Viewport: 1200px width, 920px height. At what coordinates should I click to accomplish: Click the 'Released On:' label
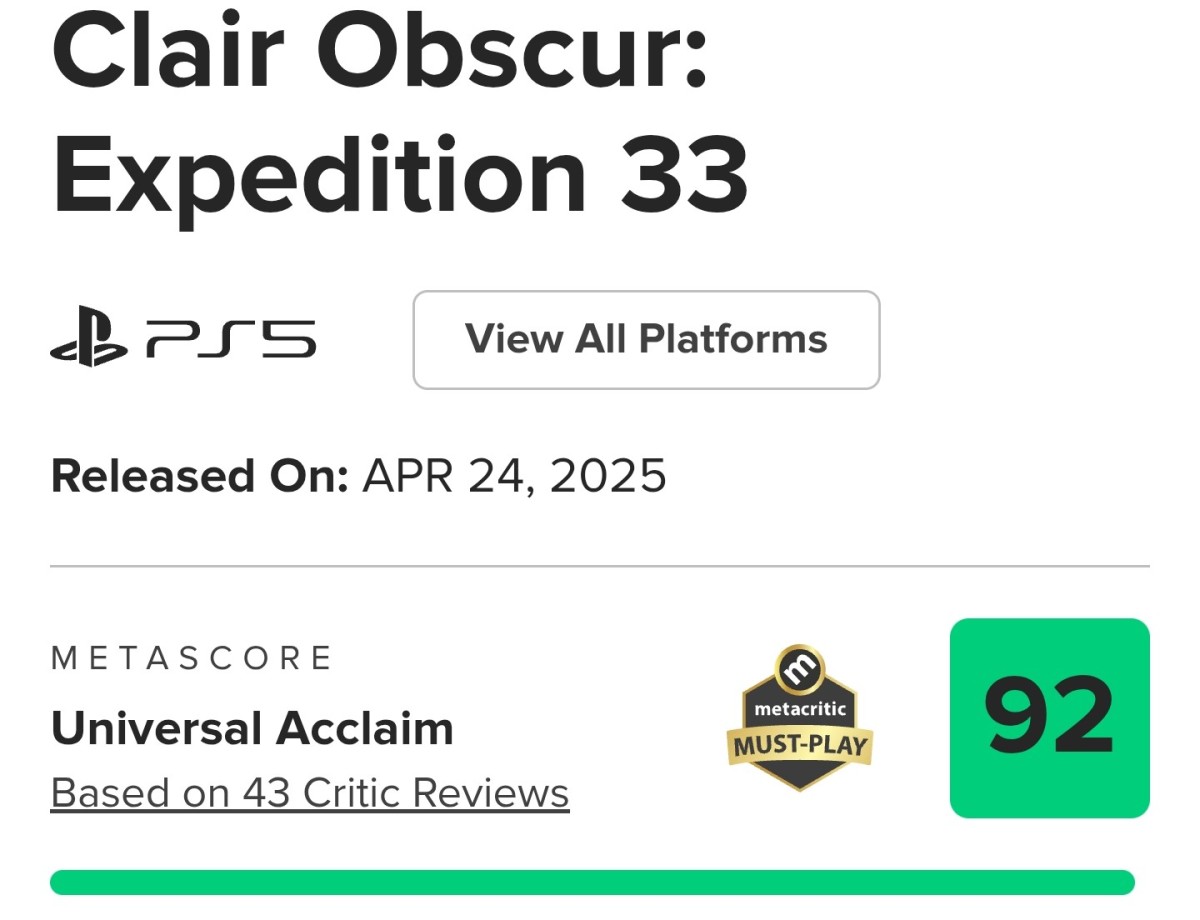coord(199,476)
